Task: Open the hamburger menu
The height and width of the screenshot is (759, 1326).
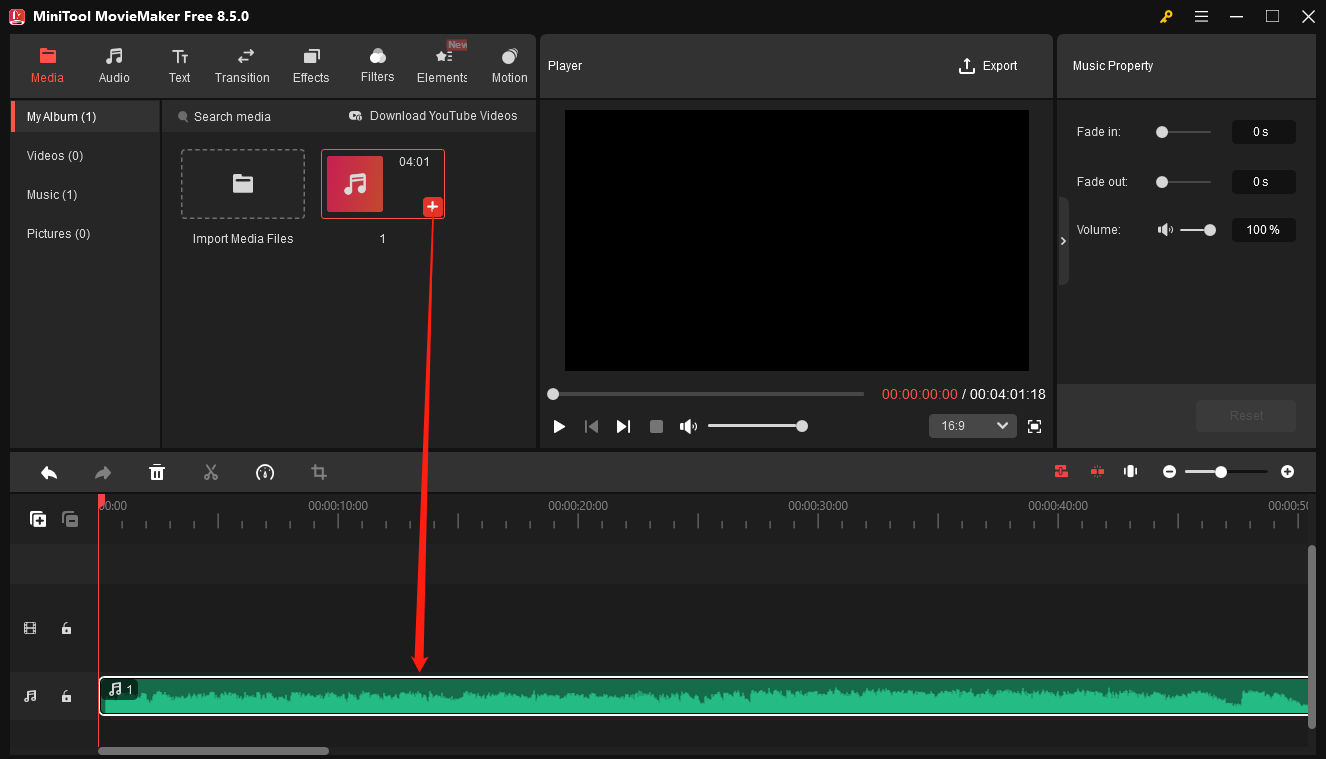Action: (1201, 16)
